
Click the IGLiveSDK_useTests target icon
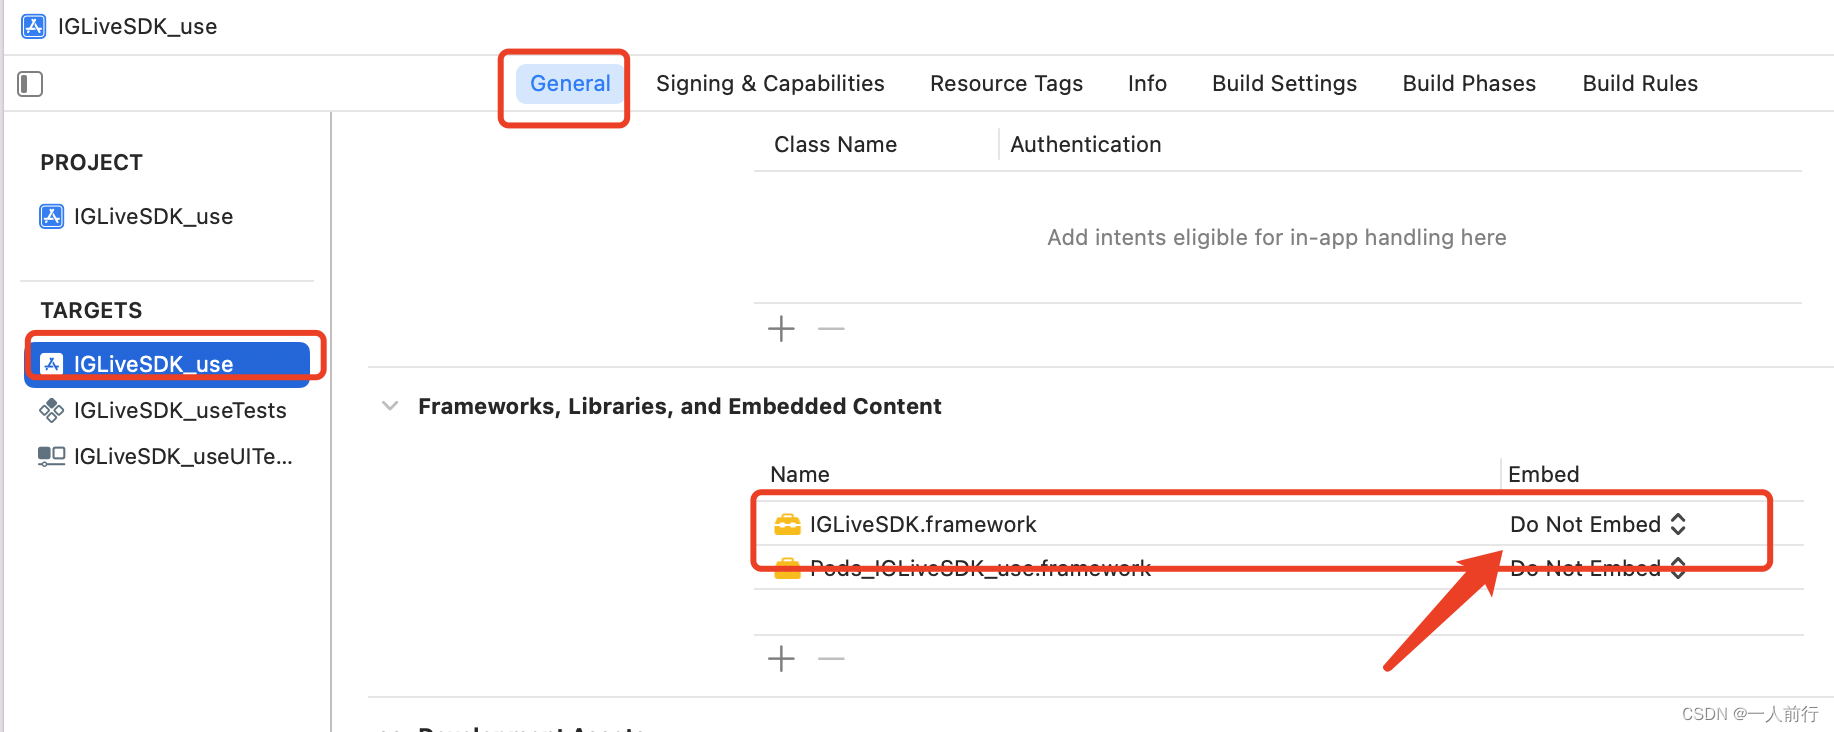[x=51, y=410]
